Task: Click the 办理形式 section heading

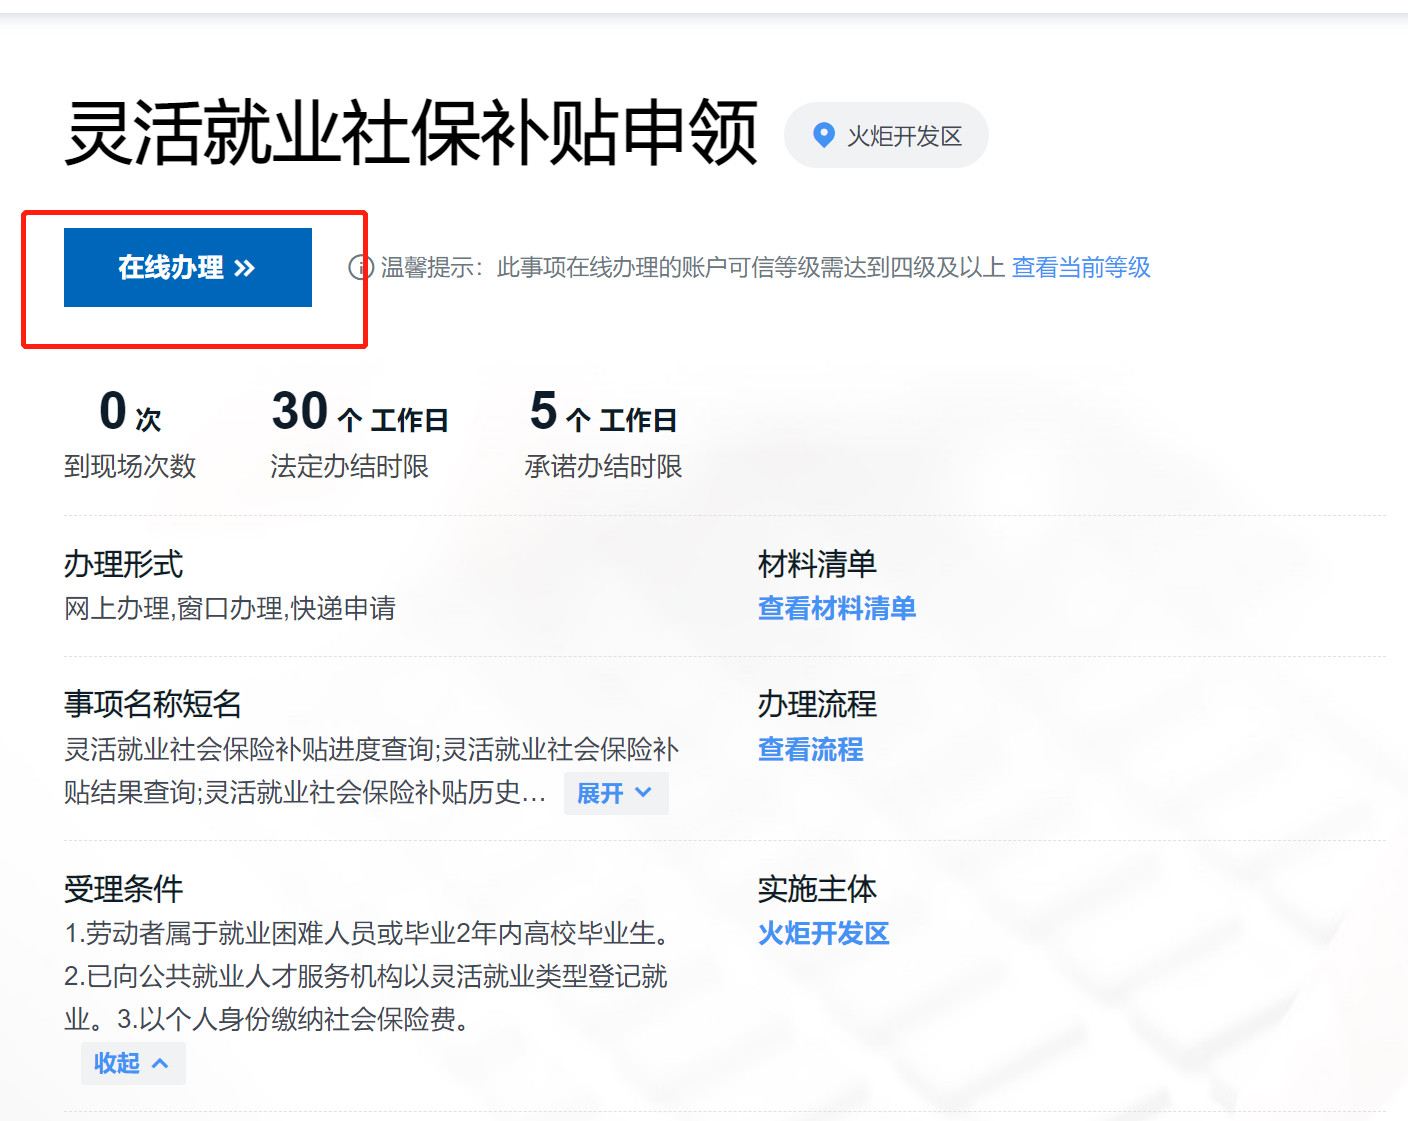Action: [x=121, y=564]
